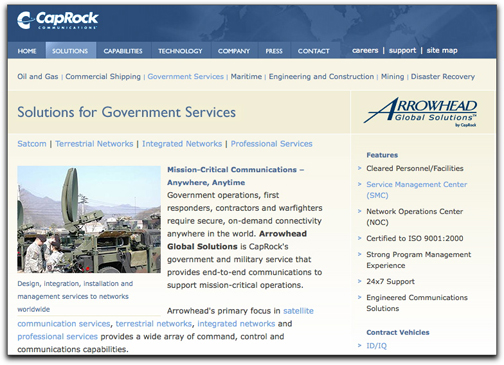
Task: Click the arrow bullet beside Service Management Center
Action: tap(360, 184)
